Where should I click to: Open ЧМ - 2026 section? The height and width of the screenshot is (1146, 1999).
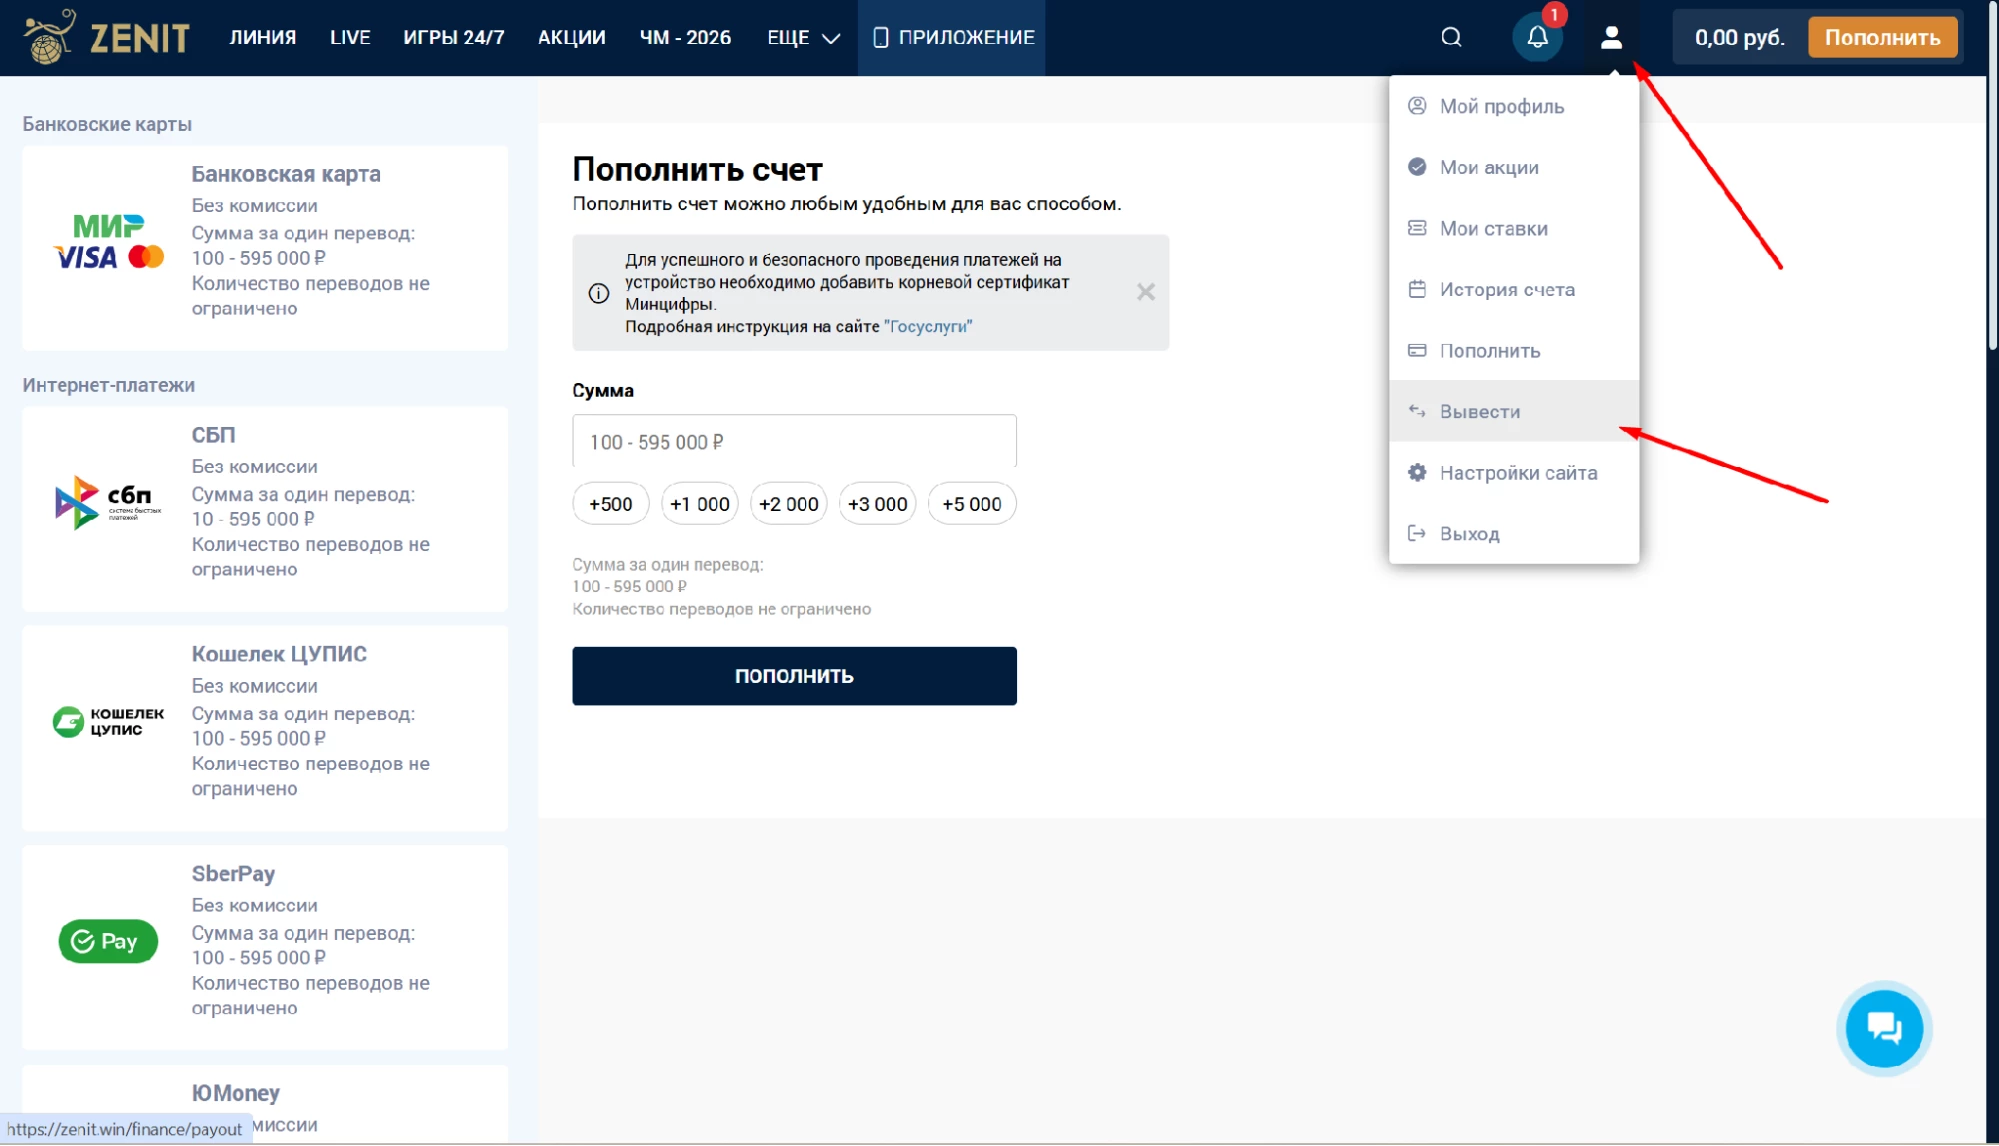click(686, 37)
